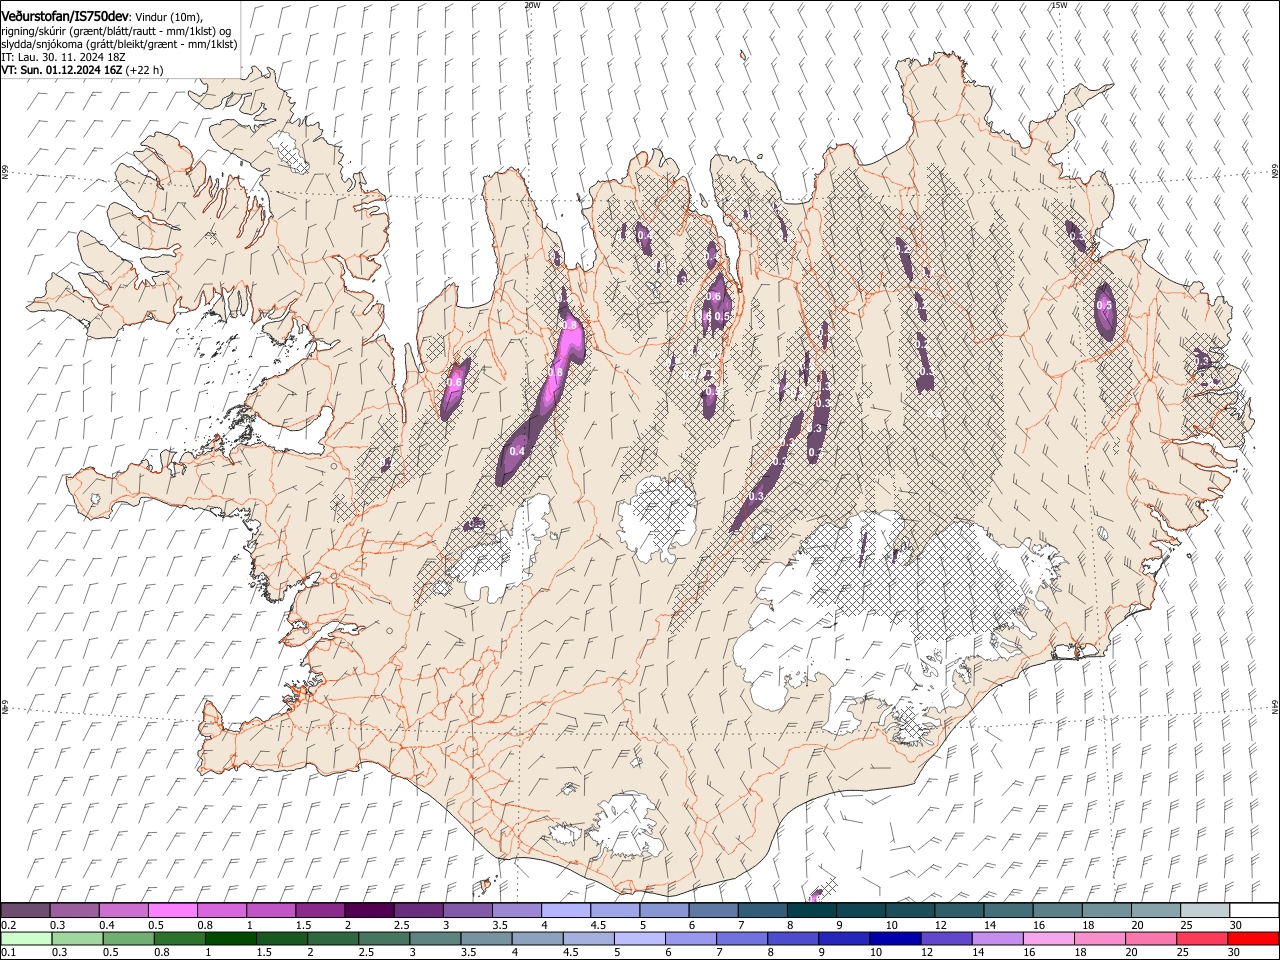Image resolution: width=1280 pixels, height=960 pixels.
Task: Pick the darkest purple 2 swatch in upper legend
Action: (368, 911)
